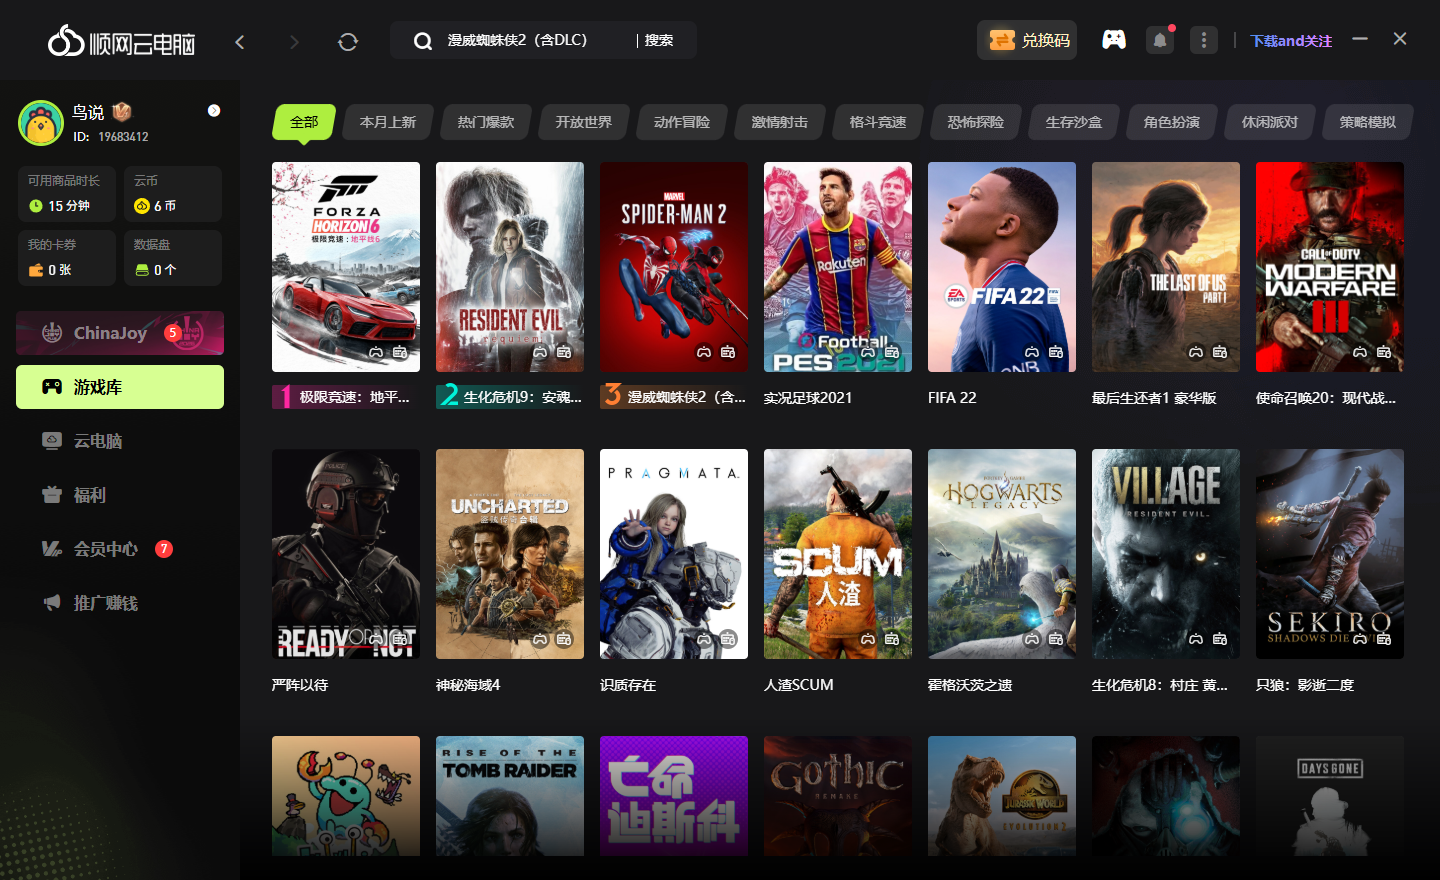The image size is (1440, 880).
Task: Toggle the small switch beside username
Action: (x=214, y=111)
